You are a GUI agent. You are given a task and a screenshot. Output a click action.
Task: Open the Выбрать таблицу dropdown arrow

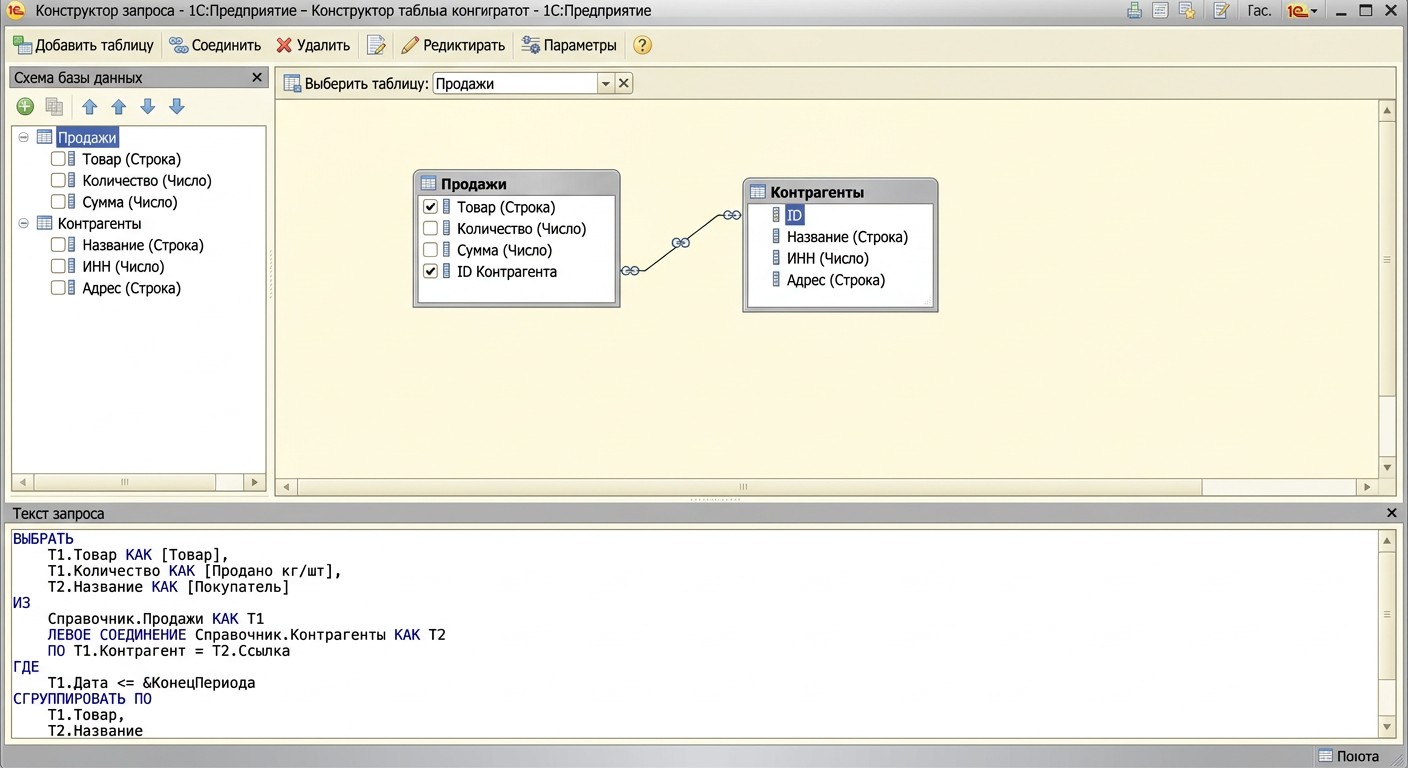click(605, 84)
